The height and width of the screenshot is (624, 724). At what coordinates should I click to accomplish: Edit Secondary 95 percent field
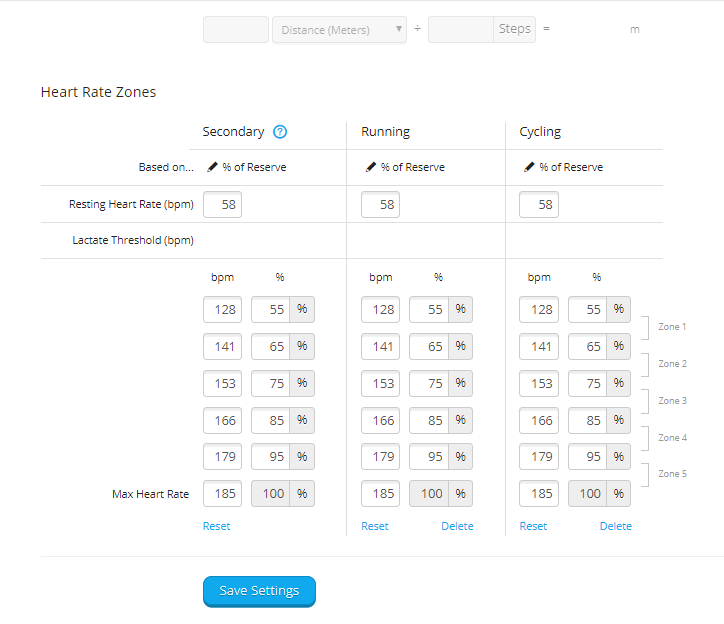tap(271, 457)
